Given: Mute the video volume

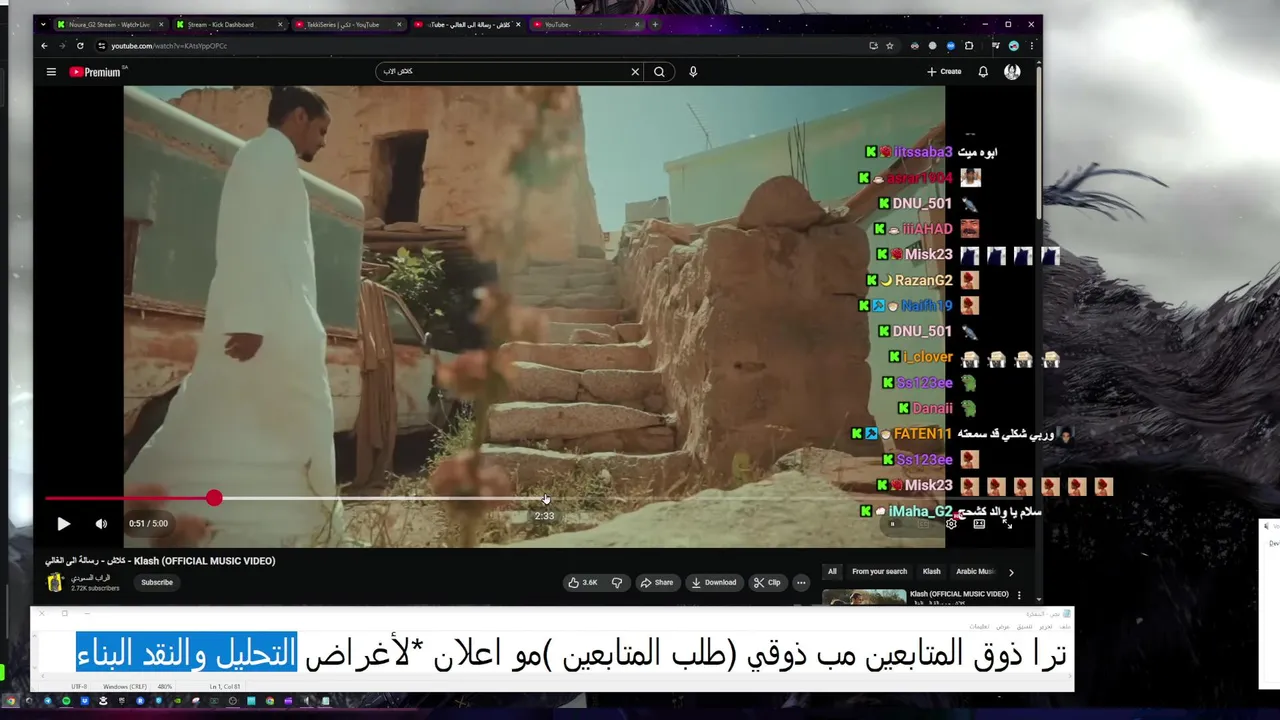Looking at the screenshot, I should click(101, 524).
